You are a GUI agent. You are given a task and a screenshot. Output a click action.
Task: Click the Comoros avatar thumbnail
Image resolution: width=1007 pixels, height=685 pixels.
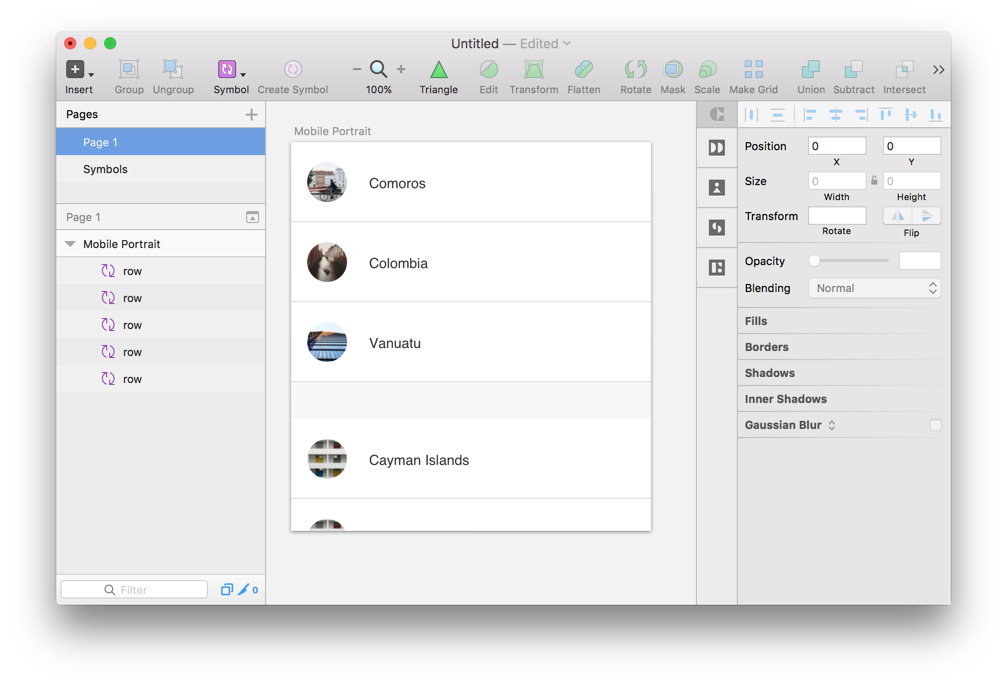coord(327,182)
